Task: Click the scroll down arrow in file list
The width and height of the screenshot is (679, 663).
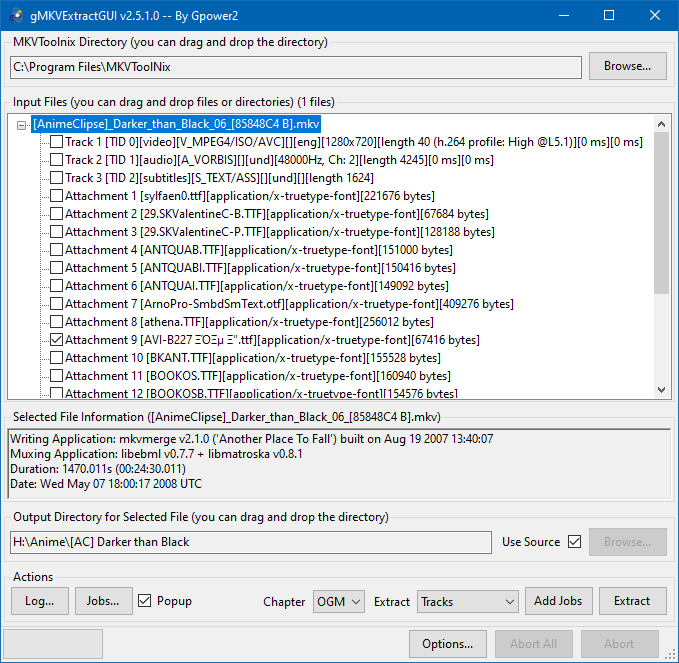Action: click(x=661, y=390)
